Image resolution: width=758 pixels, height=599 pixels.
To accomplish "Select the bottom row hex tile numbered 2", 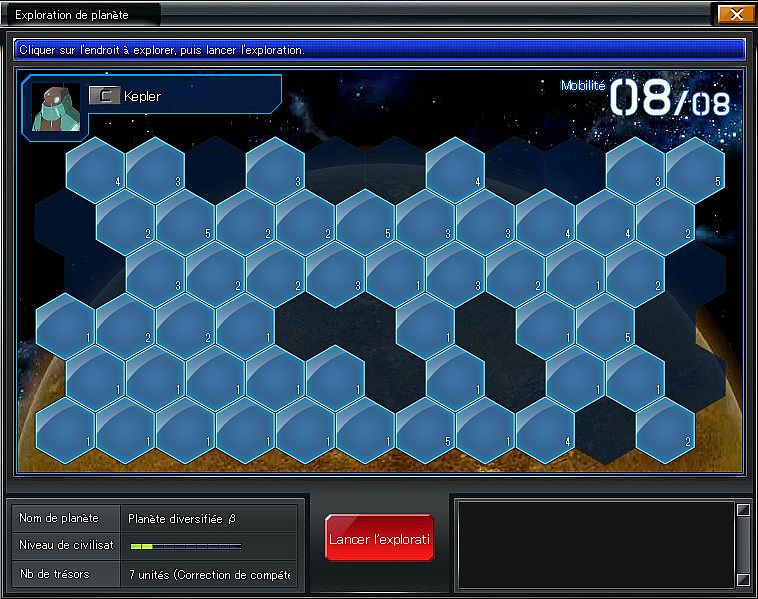I will tap(665, 430).
